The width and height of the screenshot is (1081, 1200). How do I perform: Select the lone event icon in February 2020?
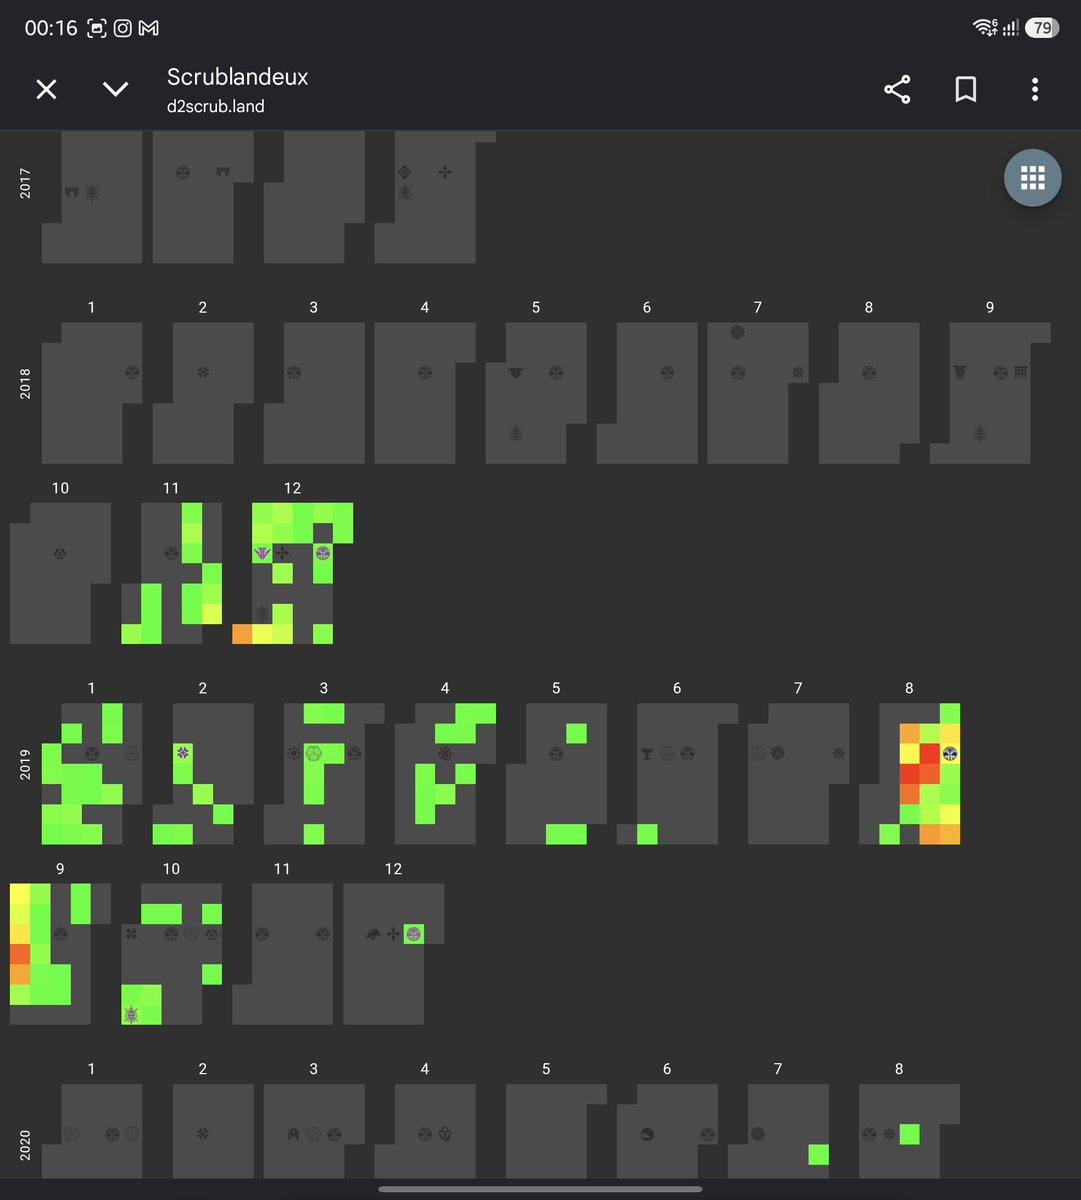[x=203, y=1134]
